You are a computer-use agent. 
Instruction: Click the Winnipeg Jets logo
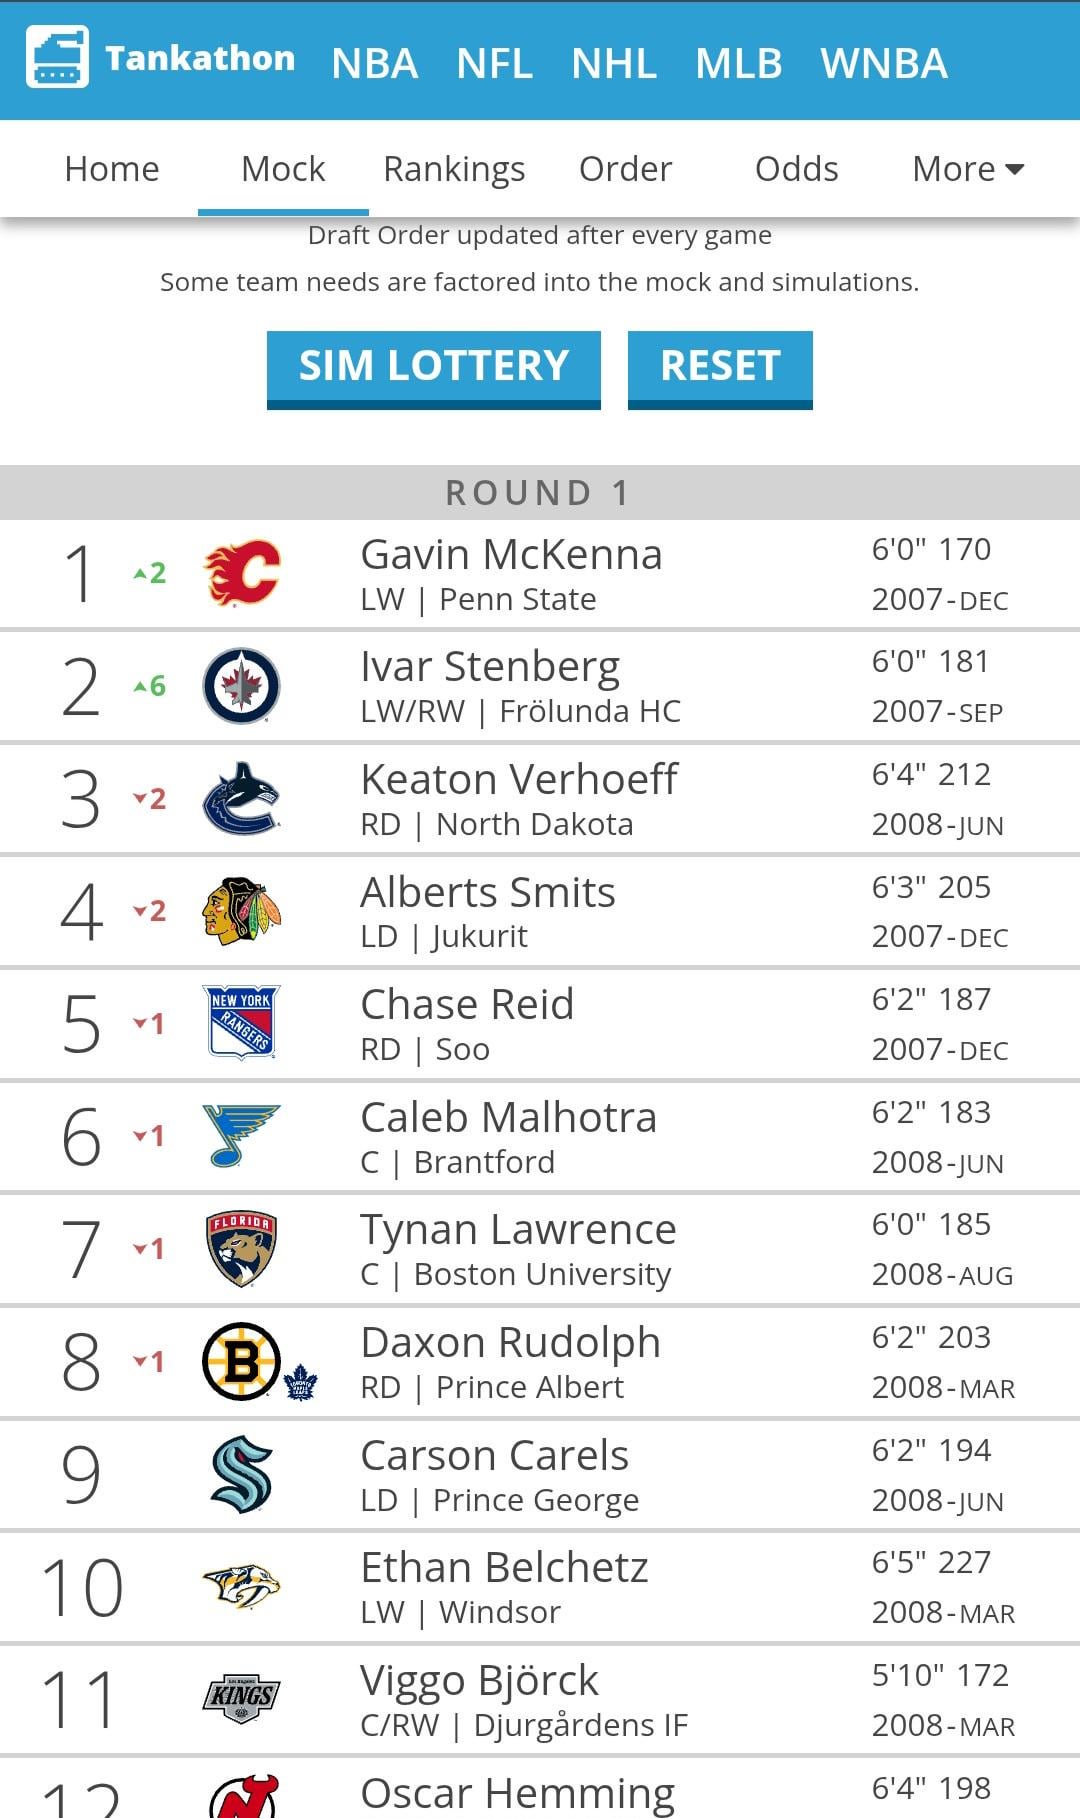(241, 686)
